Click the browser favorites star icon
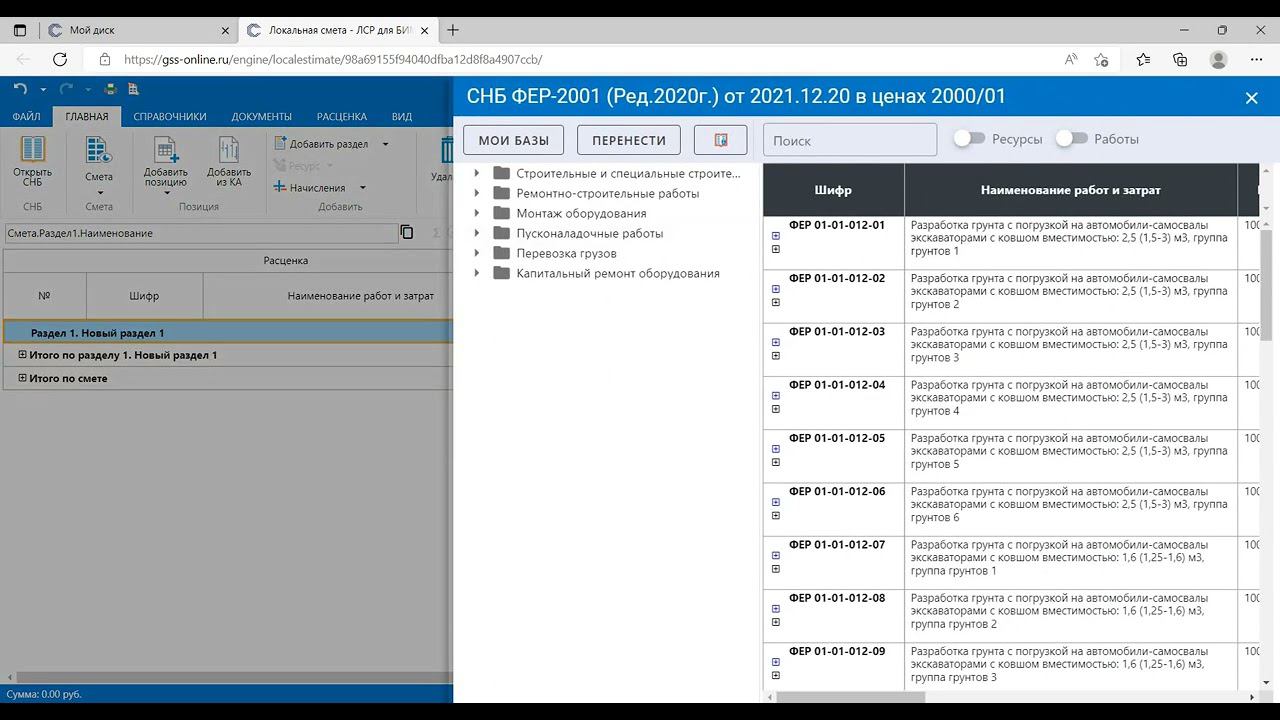 point(1101,59)
